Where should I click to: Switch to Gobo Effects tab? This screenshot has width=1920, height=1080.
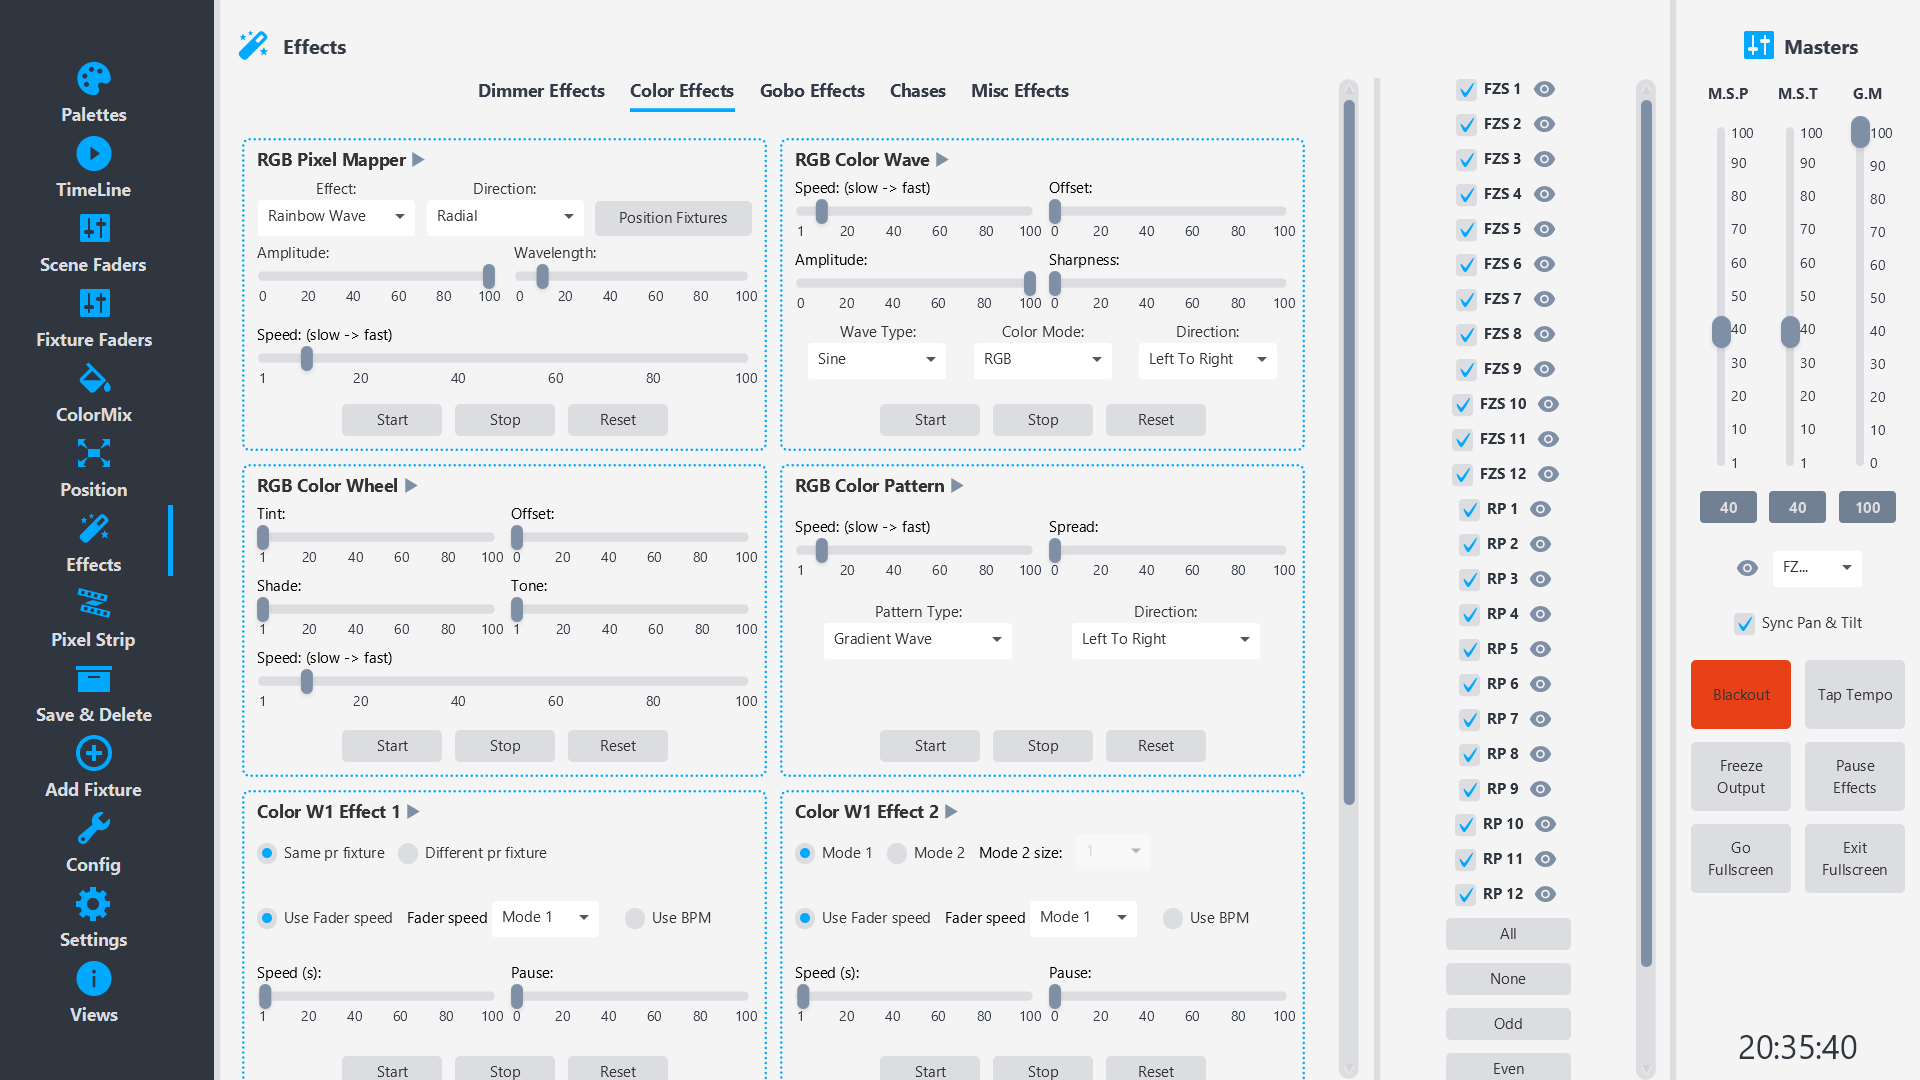point(812,91)
